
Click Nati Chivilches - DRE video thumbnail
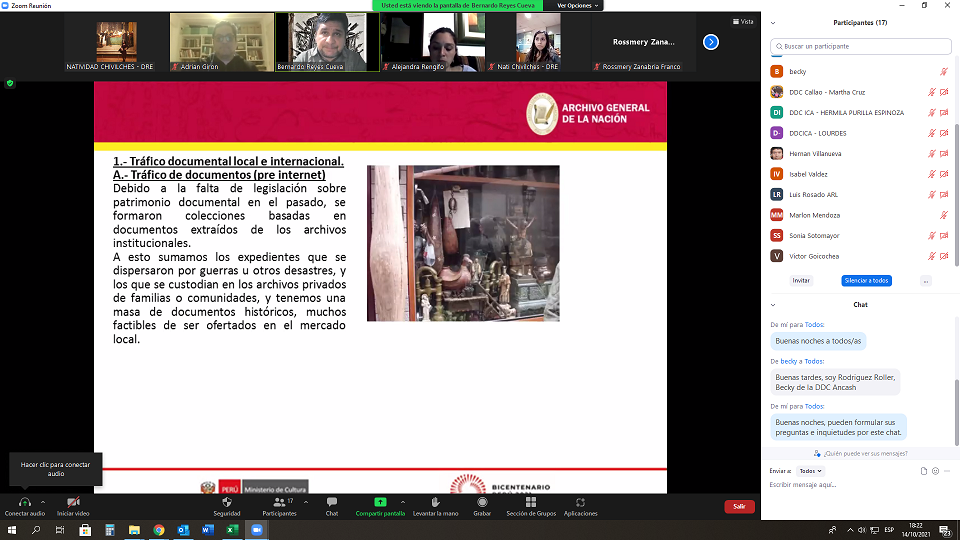point(538,42)
